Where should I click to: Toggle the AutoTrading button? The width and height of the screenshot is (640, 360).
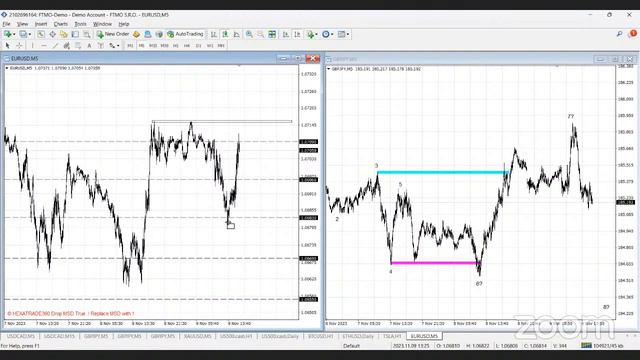click(185, 34)
